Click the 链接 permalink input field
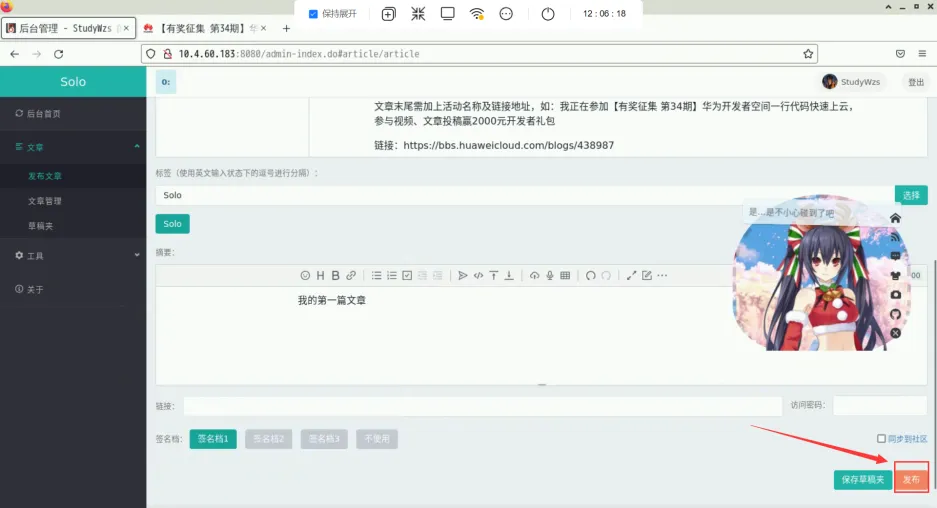Image resolution: width=937 pixels, height=508 pixels. click(x=482, y=406)
